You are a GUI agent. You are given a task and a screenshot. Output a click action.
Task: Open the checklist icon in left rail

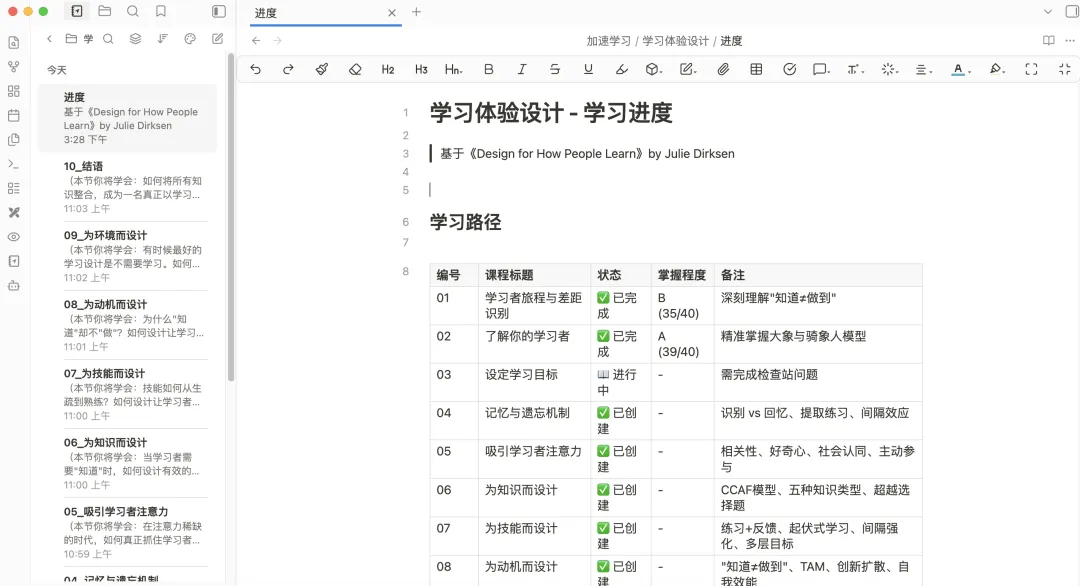pos(14,188)
